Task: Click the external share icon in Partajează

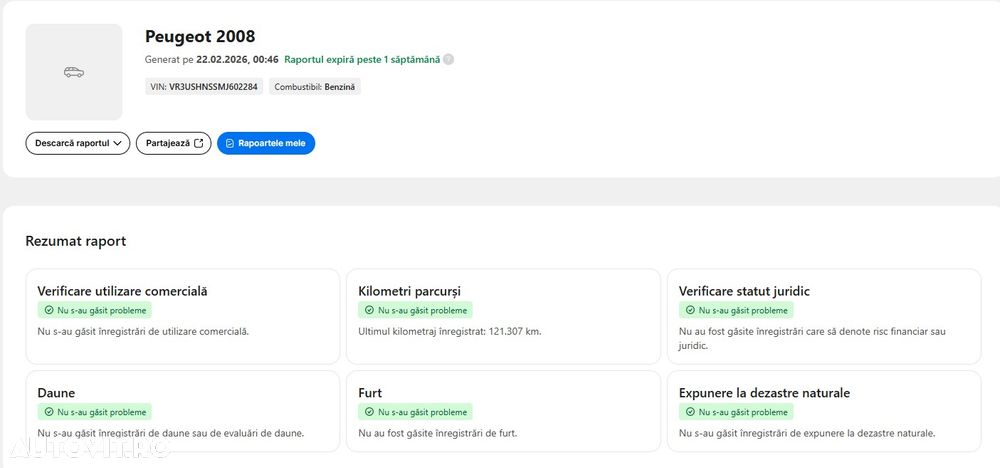Action: [x=199, y=143]
